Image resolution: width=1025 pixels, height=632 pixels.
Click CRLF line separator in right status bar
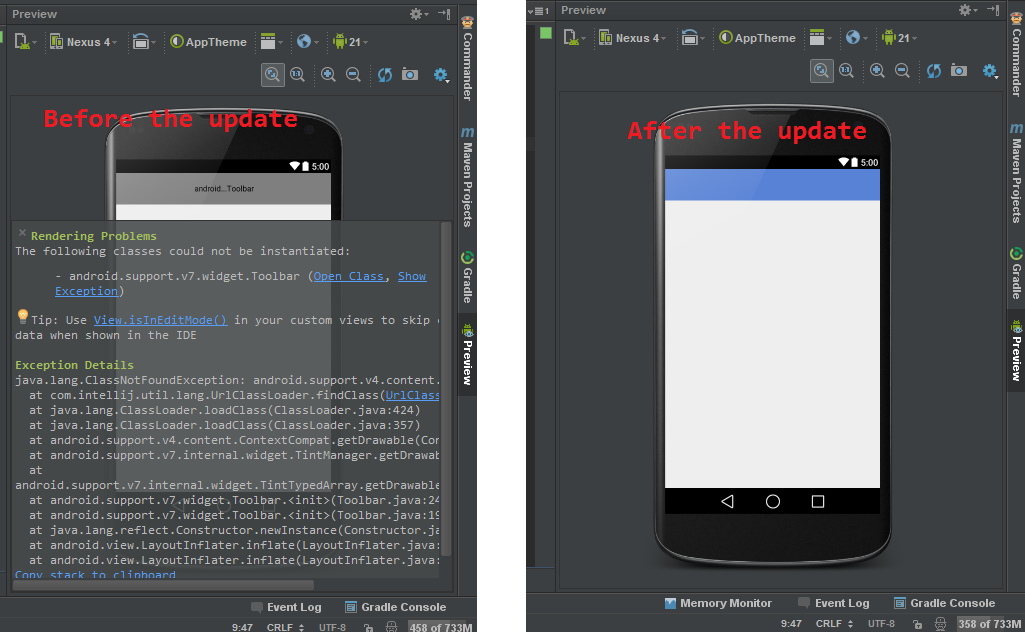tap(834, 624)
